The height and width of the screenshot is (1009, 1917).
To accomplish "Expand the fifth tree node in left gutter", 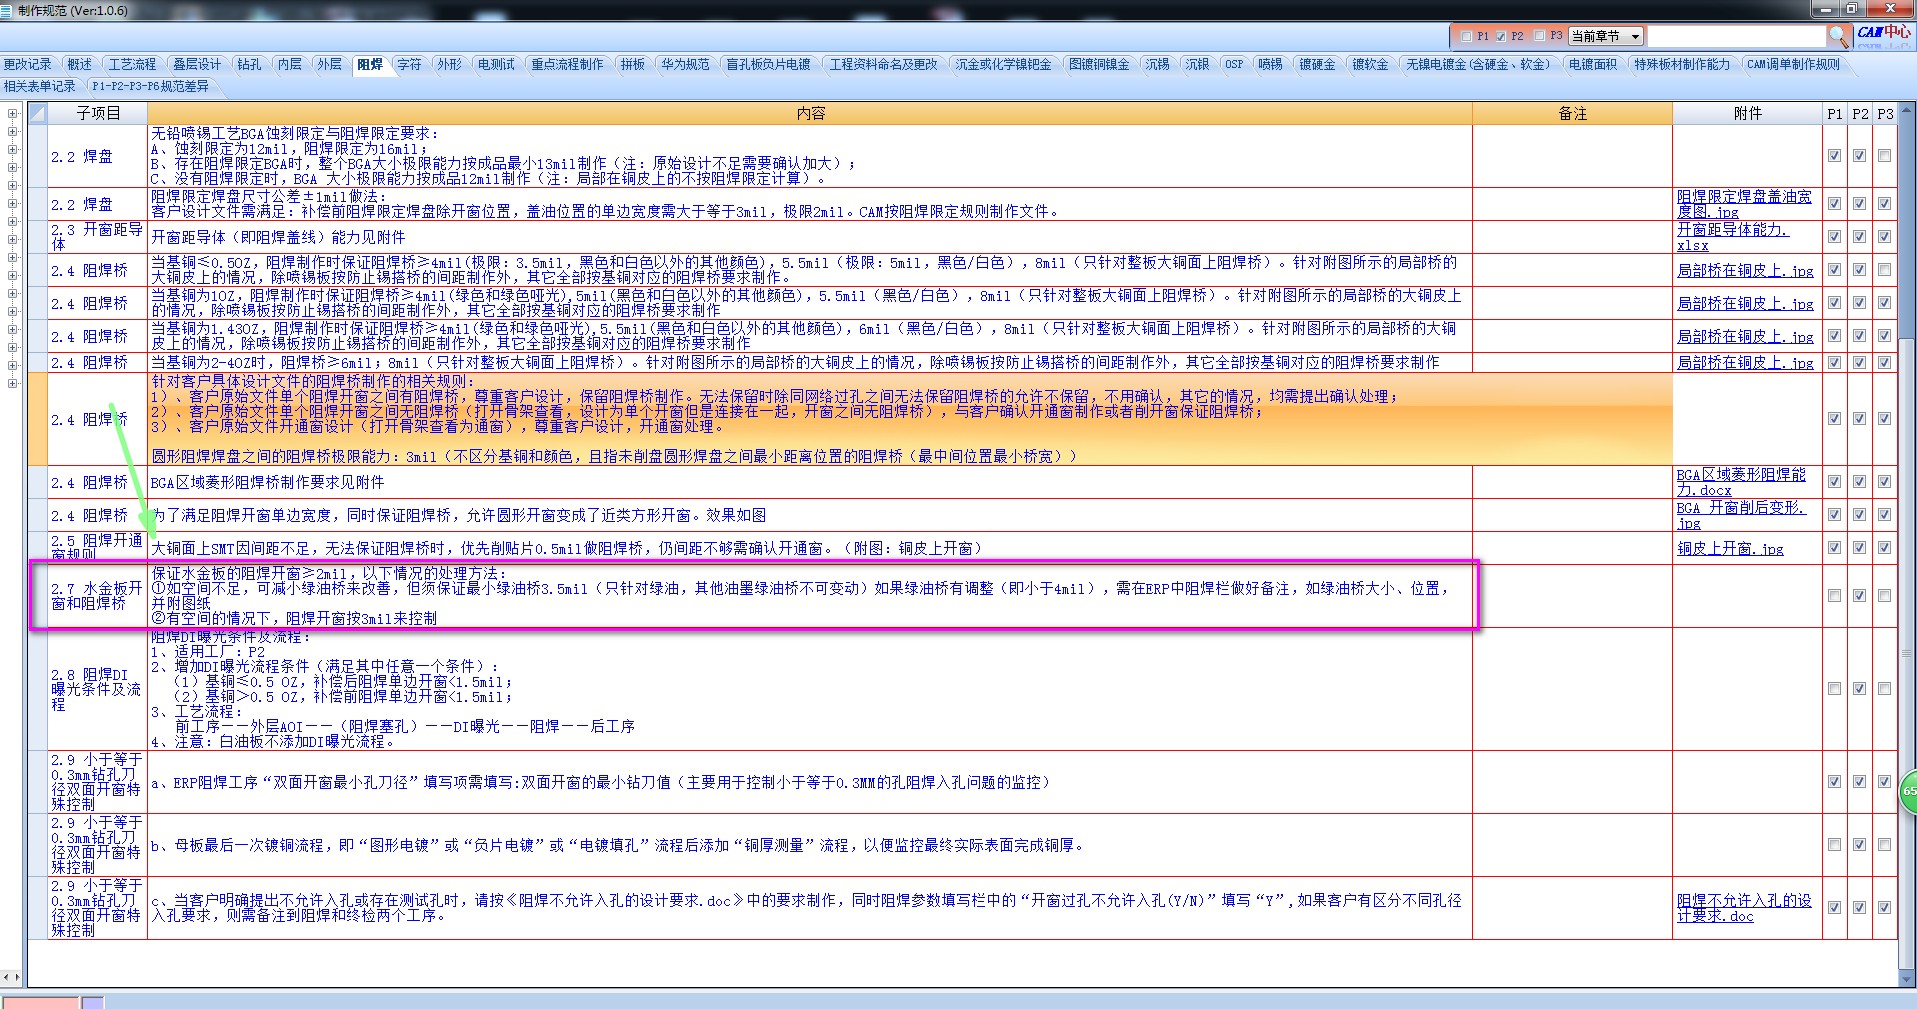I will click(x=12, y=186).
